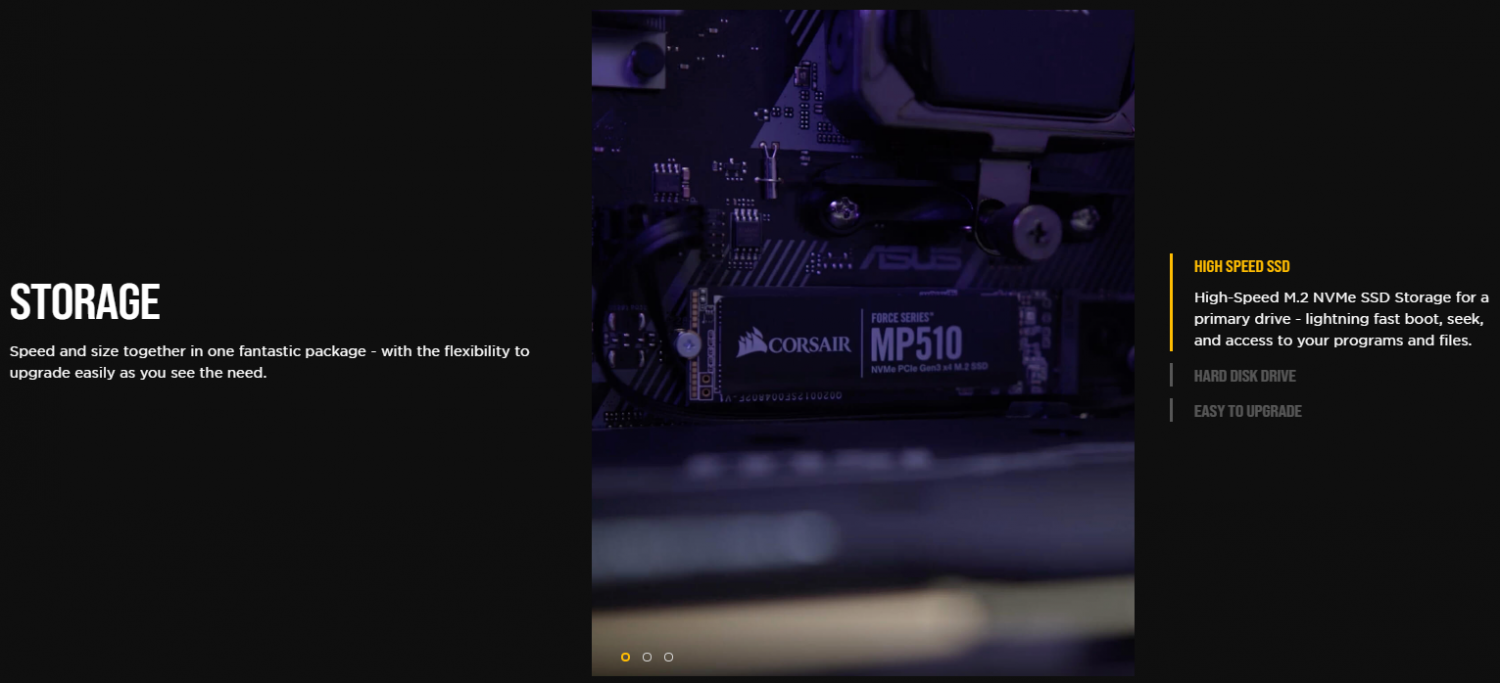Jump to the third carousel slide dot

(x=669, y=657)
